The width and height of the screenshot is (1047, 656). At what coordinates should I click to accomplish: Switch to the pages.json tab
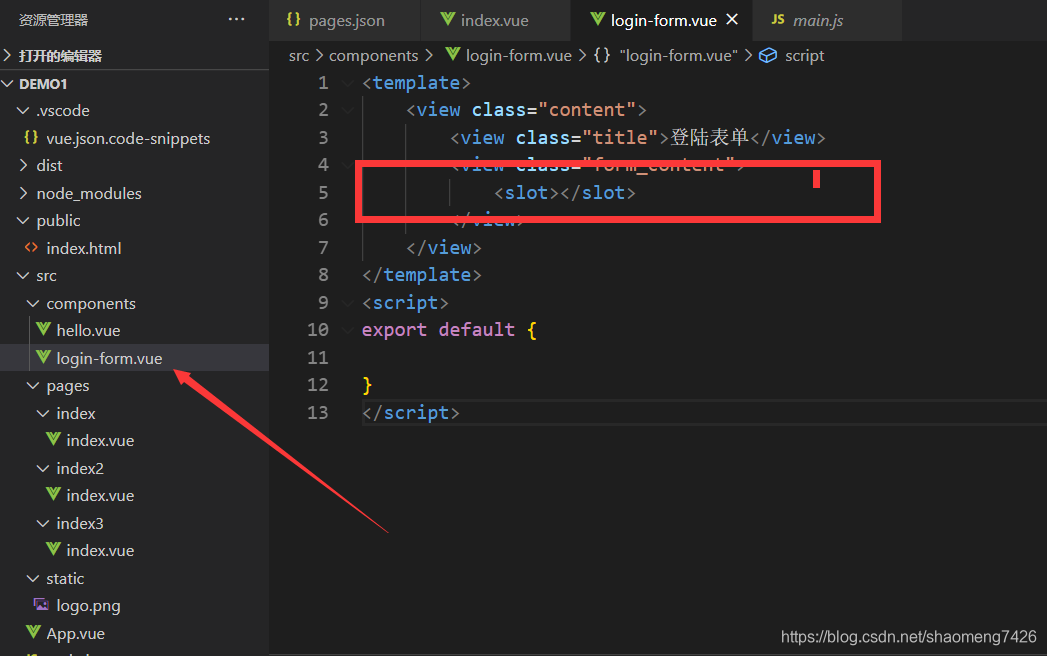coord(345,20)
